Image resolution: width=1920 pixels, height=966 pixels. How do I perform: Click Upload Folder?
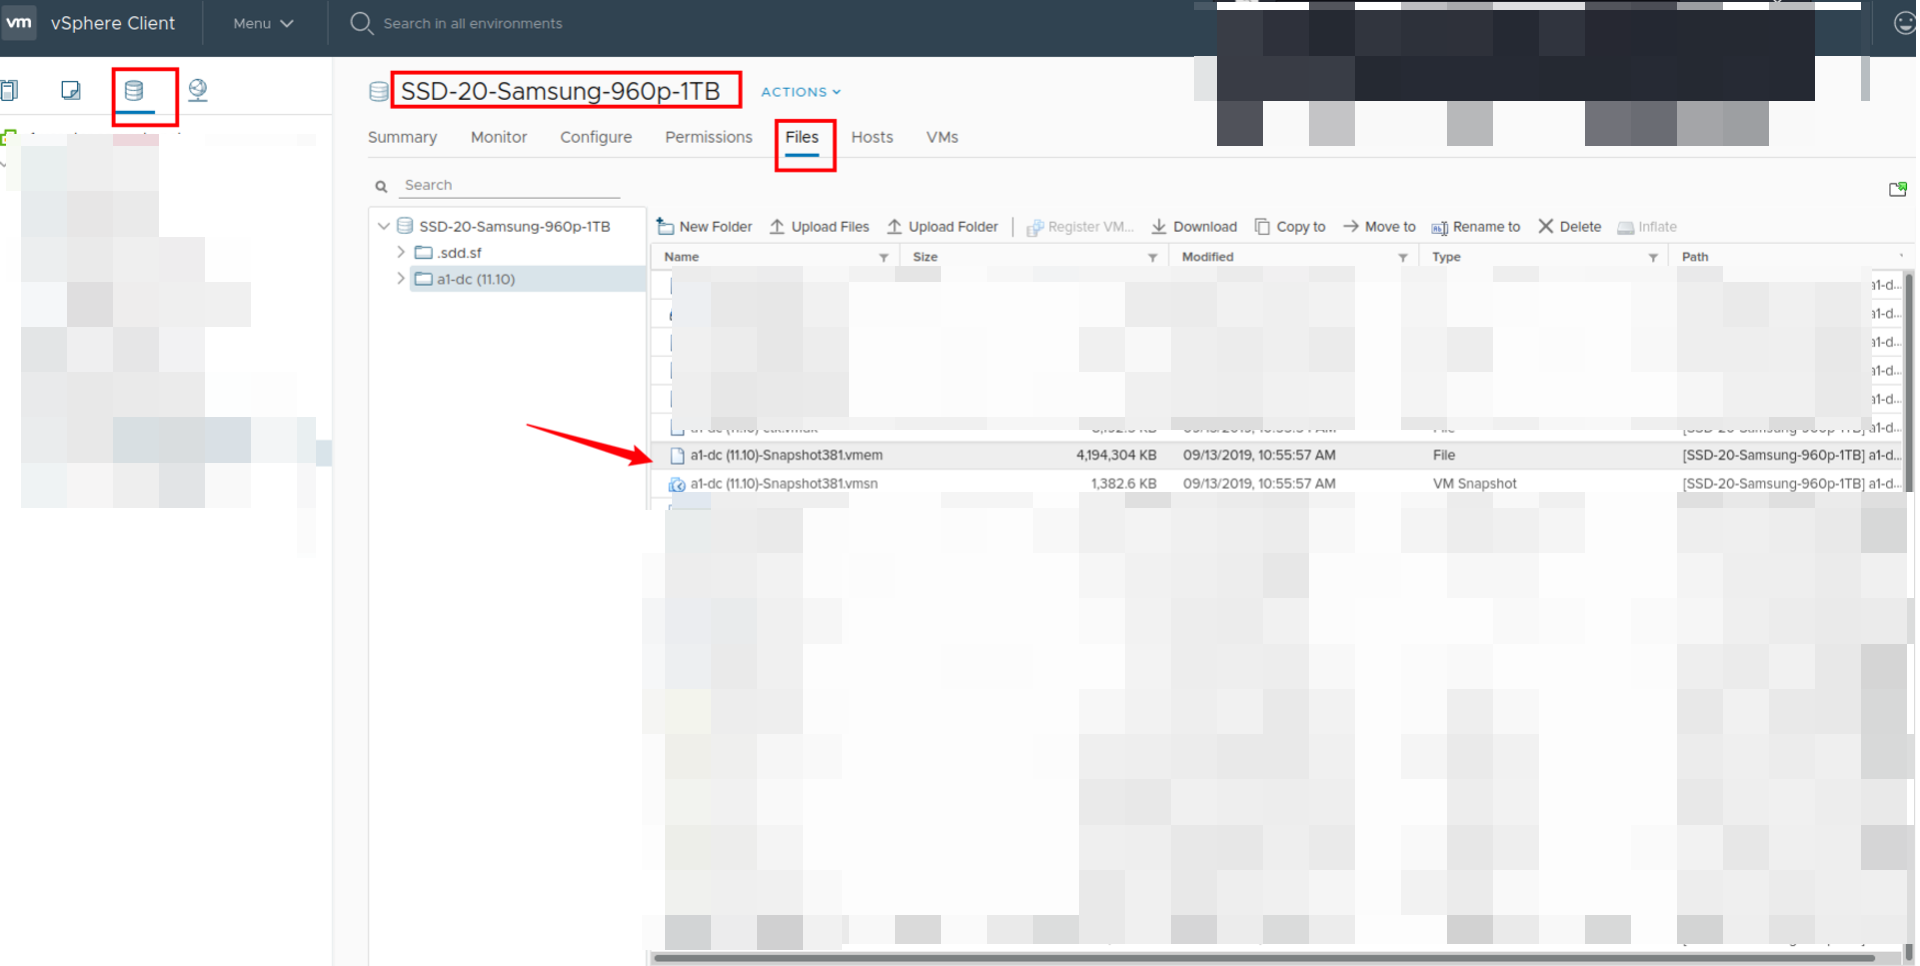[x=943, y=227]
